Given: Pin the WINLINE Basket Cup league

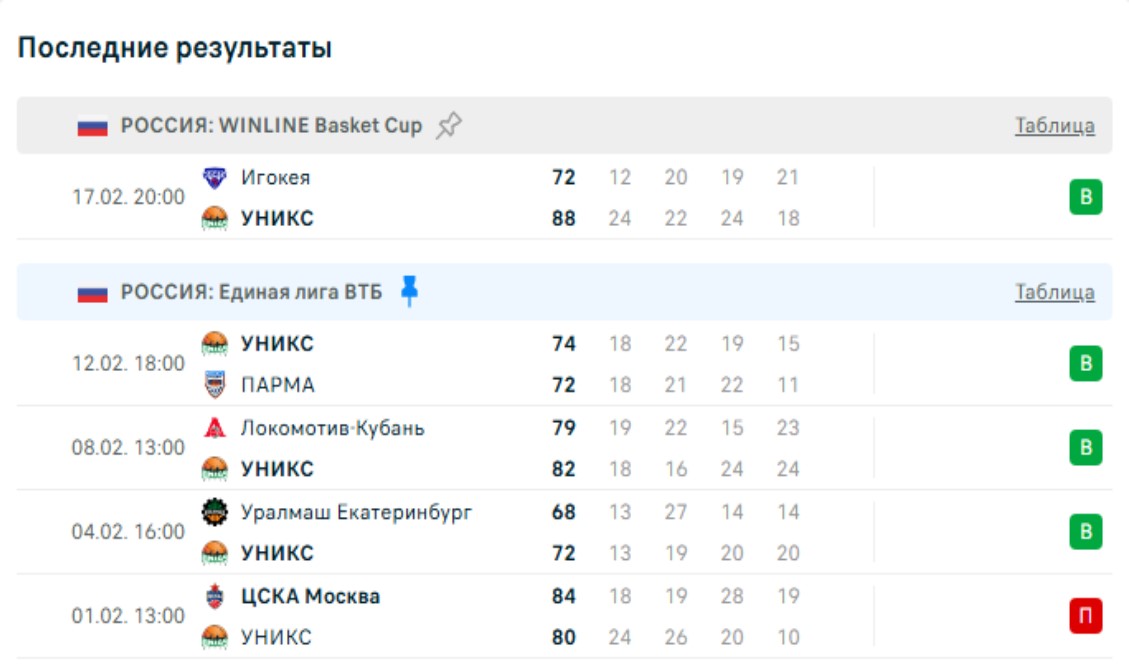Looking at the screenshot, I should [x=449, y=126].
